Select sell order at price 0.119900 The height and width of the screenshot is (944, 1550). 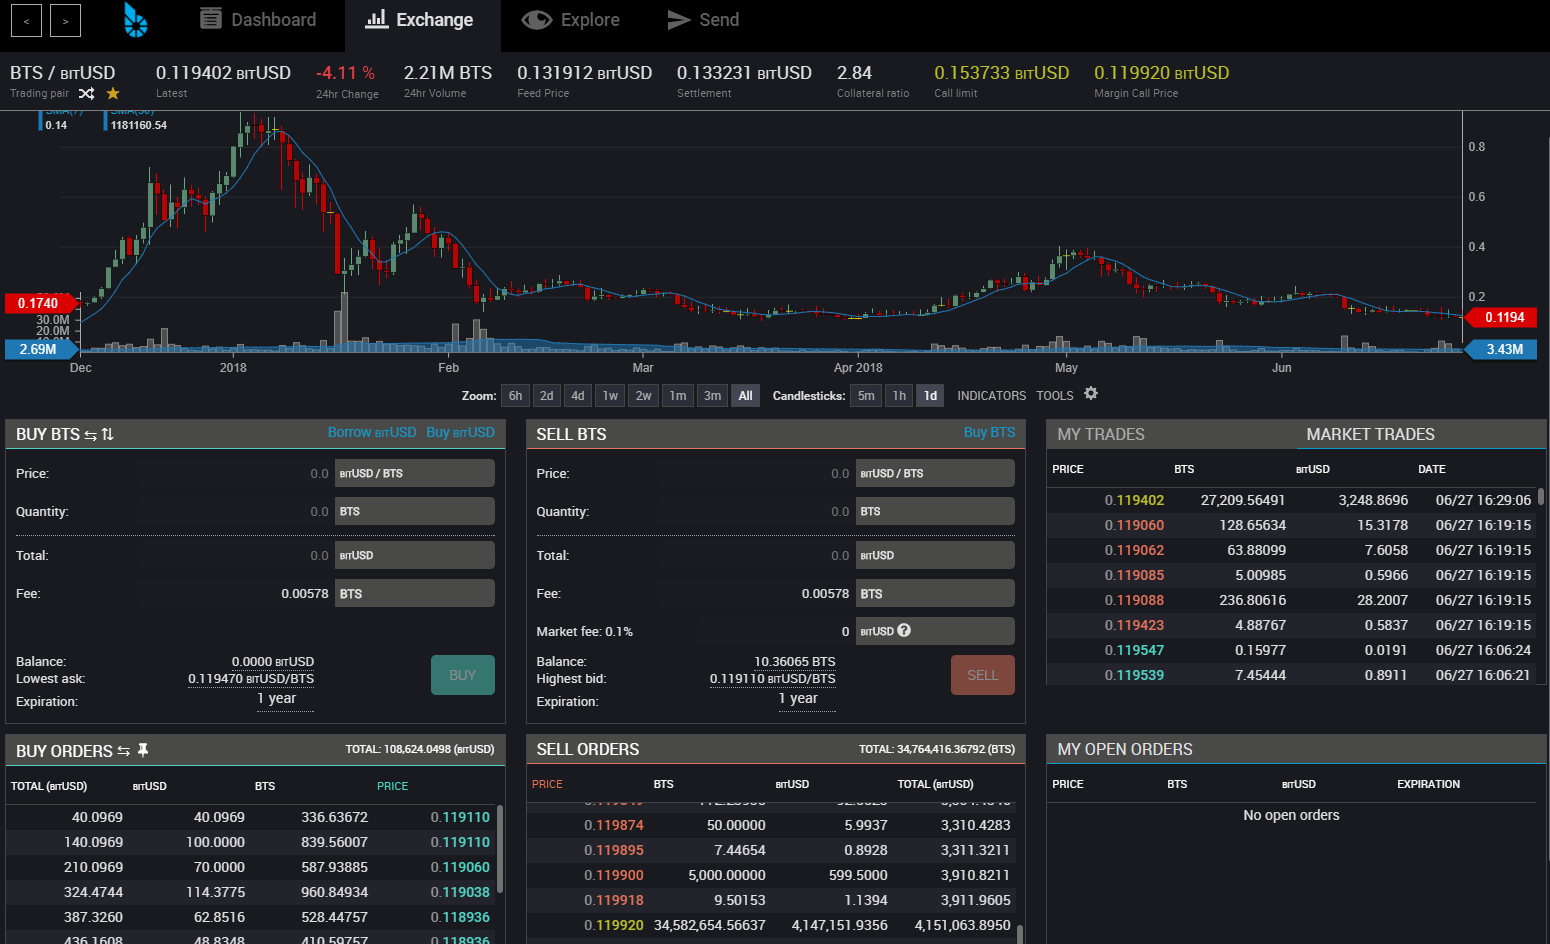[772, 875]
